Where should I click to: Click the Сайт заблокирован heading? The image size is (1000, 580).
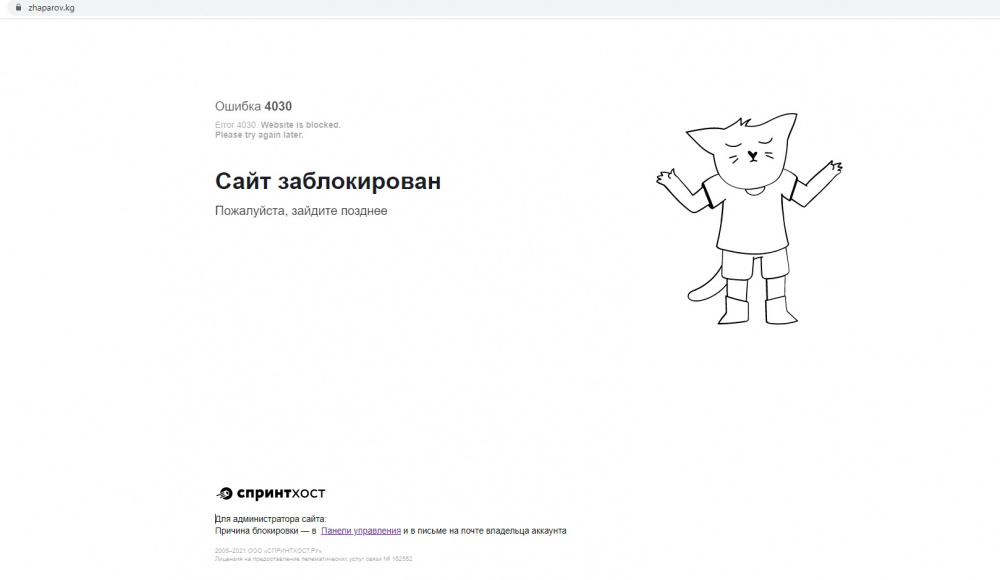pyautogui.click(x=327, y=181)
